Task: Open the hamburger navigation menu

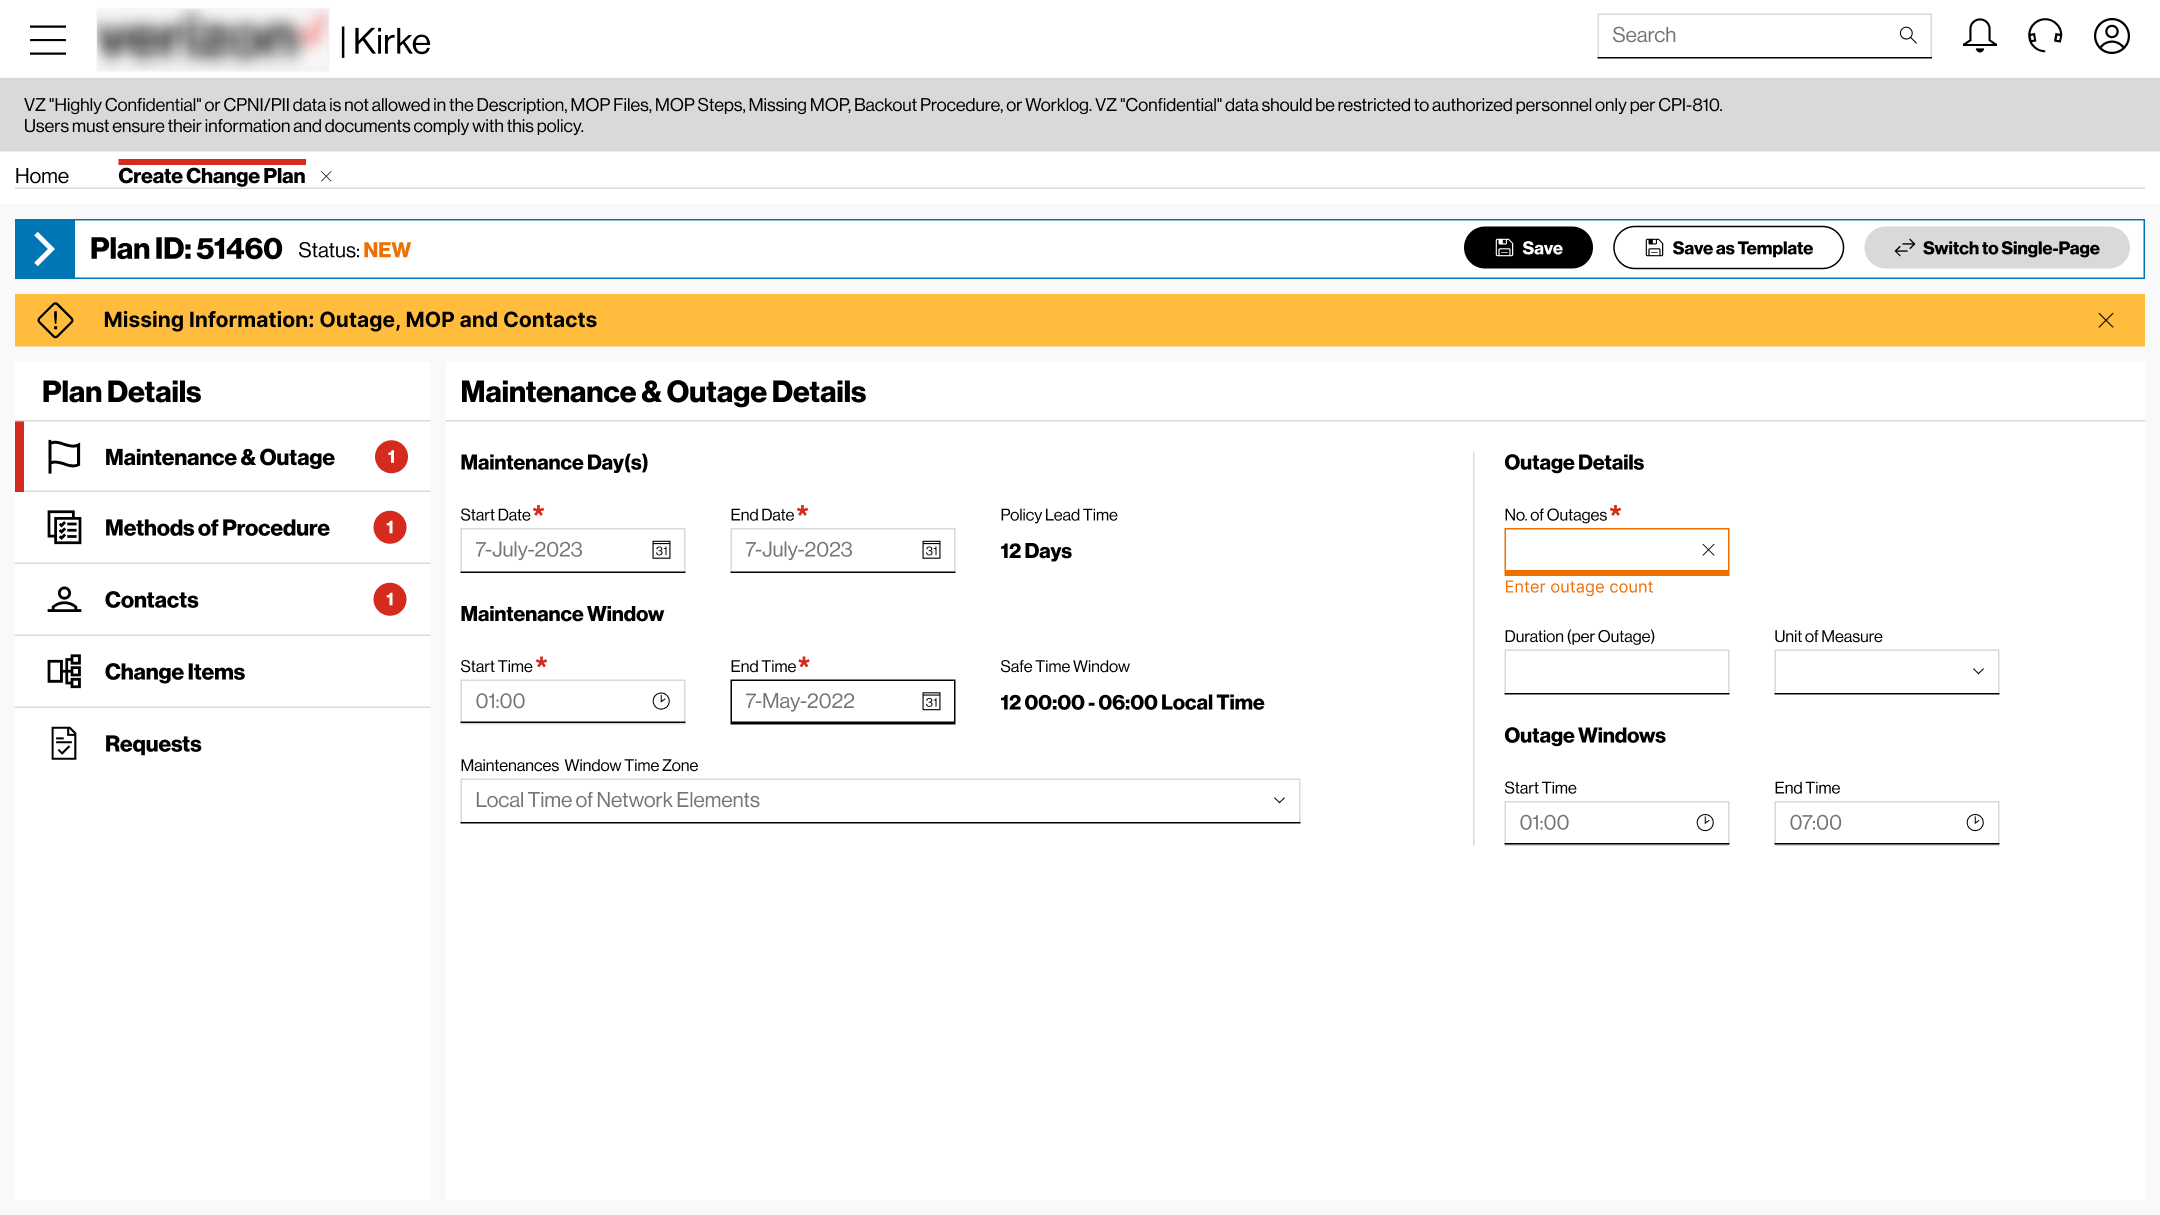Action: pos(48,40)
